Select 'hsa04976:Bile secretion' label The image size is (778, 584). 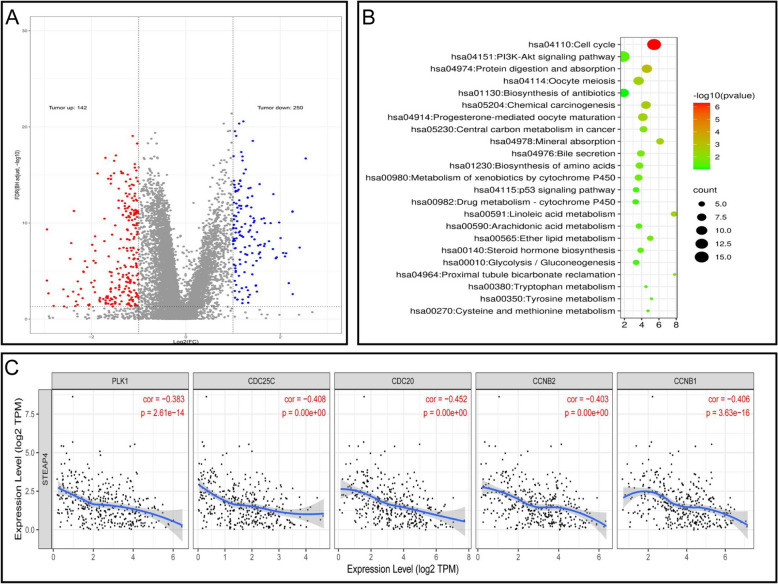(564, 153)
